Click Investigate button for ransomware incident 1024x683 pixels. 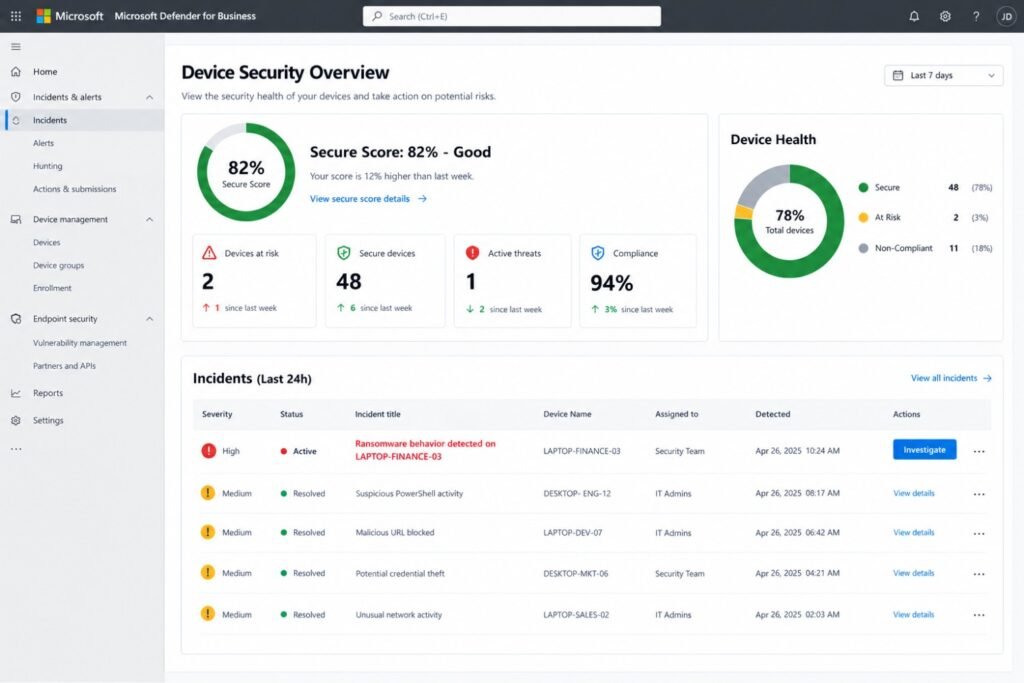pos(924,449)
